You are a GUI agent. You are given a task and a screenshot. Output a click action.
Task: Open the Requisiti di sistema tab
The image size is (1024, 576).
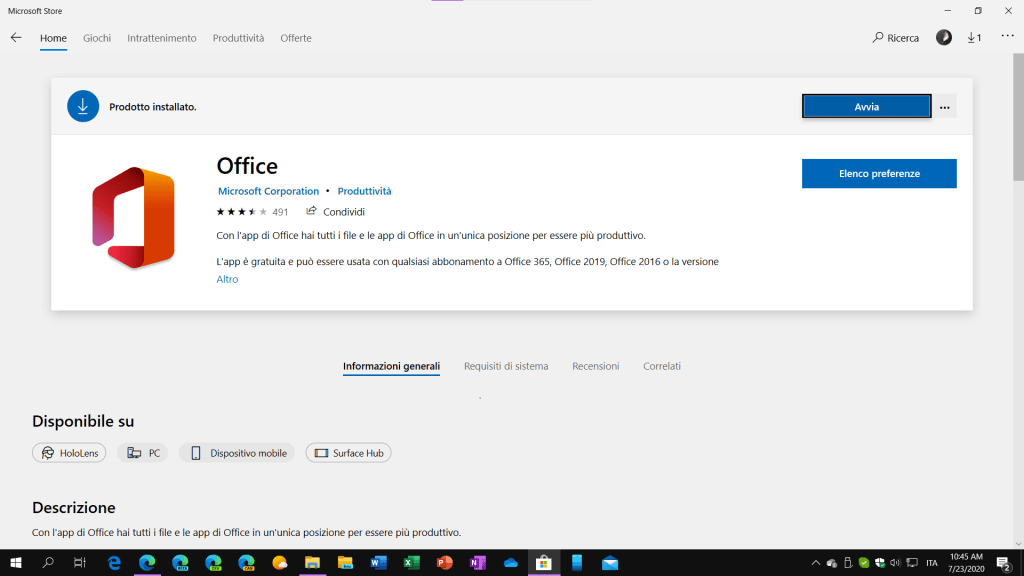pyautogui.click(x=506, y=366)
